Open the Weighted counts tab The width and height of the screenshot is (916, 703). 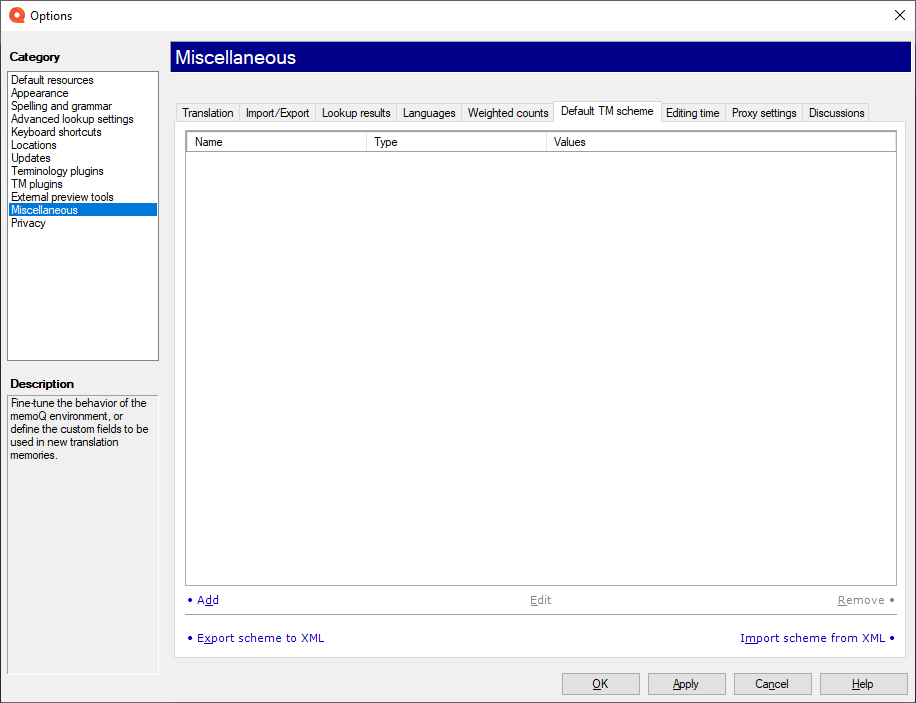click(507, 112)
